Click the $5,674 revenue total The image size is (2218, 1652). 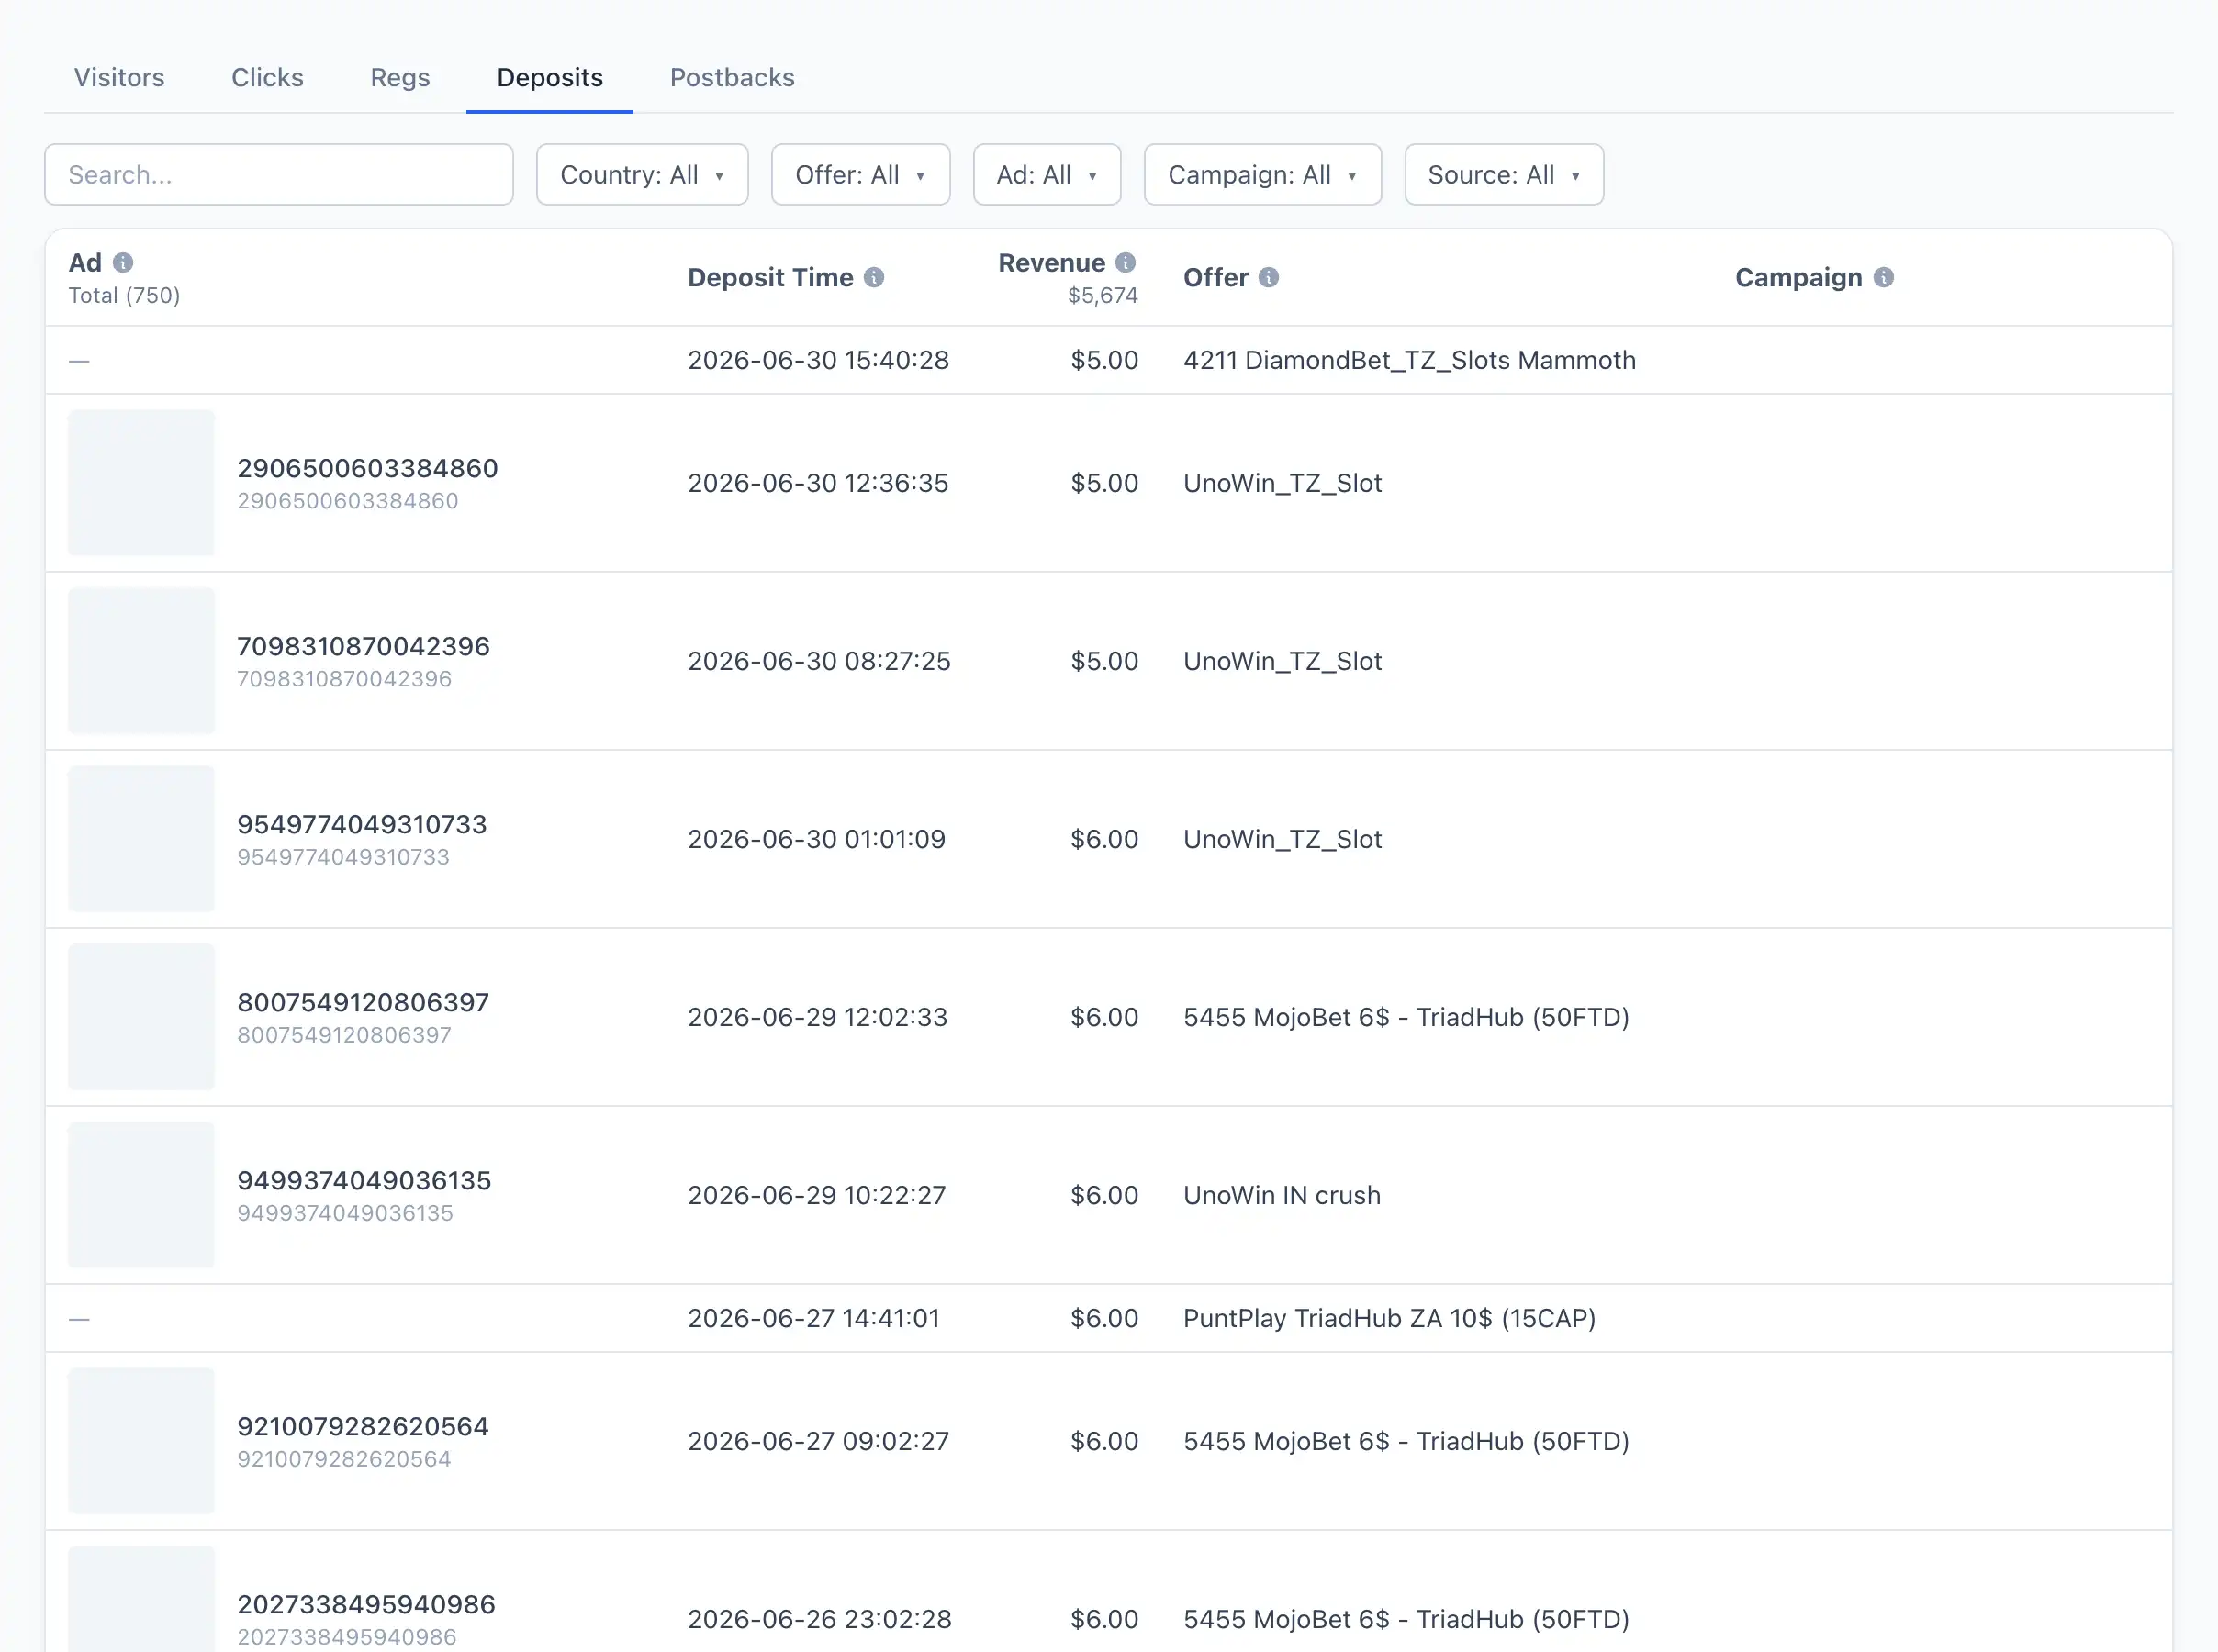(1102, 295)
